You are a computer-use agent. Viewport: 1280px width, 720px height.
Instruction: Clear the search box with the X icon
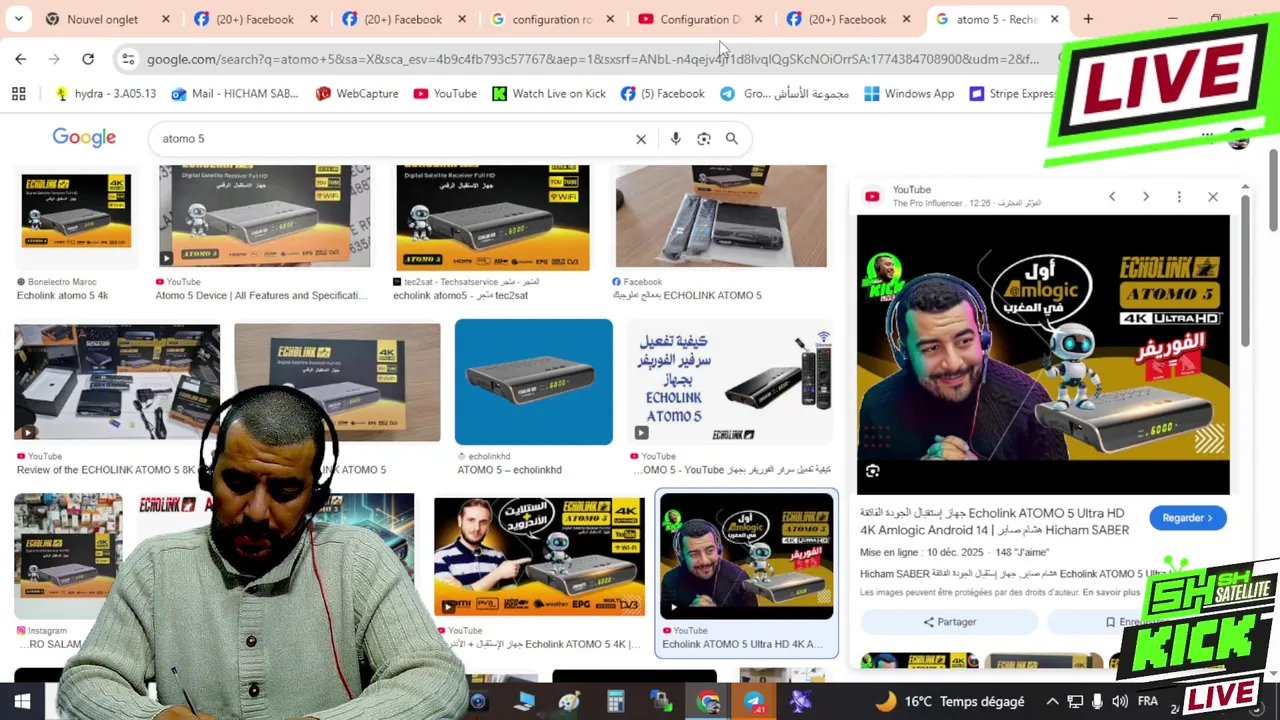click(641, 139)
